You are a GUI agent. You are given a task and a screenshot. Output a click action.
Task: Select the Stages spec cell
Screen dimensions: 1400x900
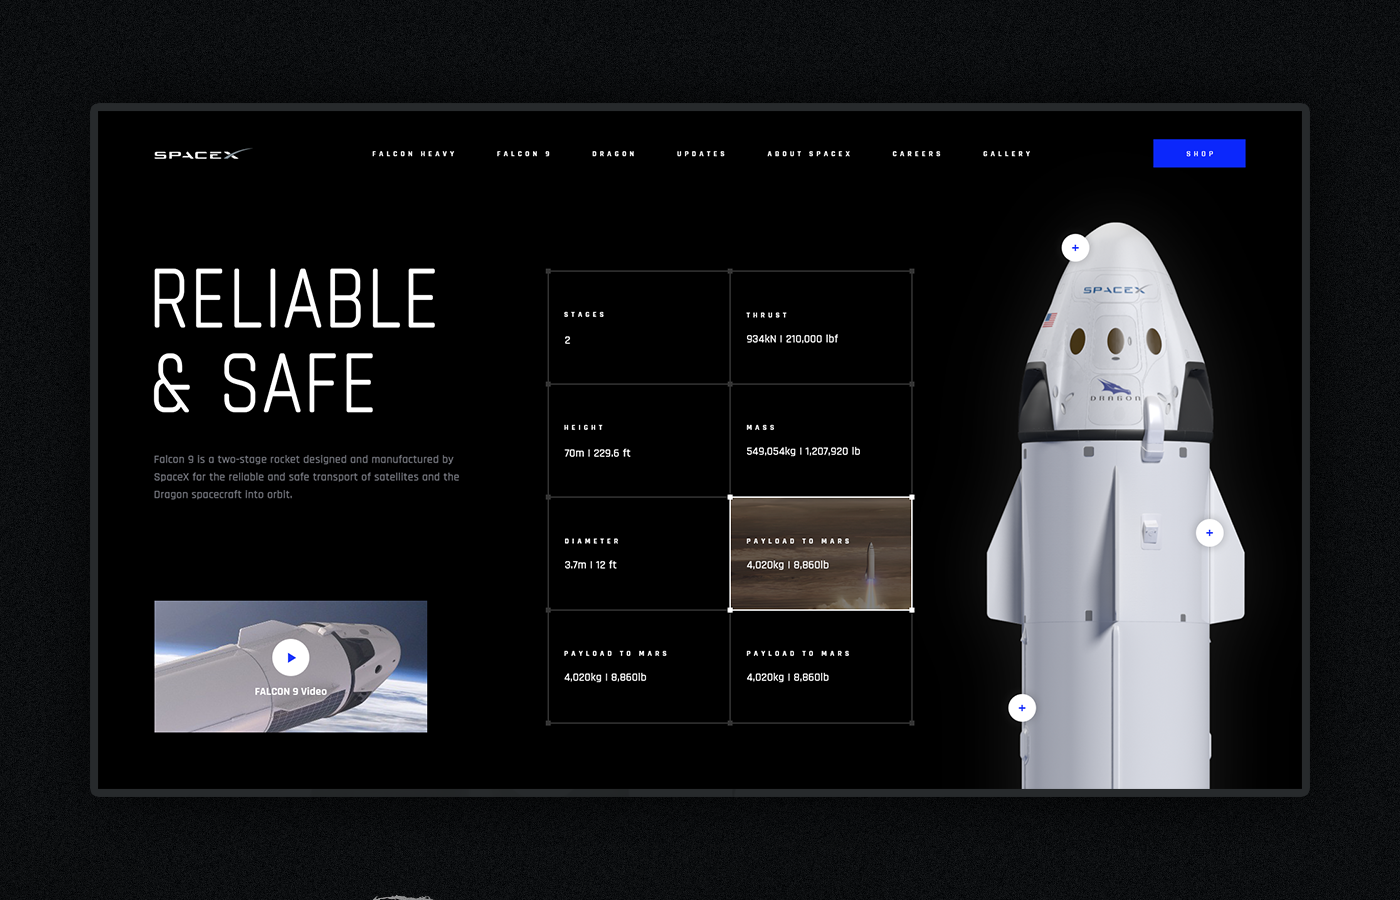(639, 327)
